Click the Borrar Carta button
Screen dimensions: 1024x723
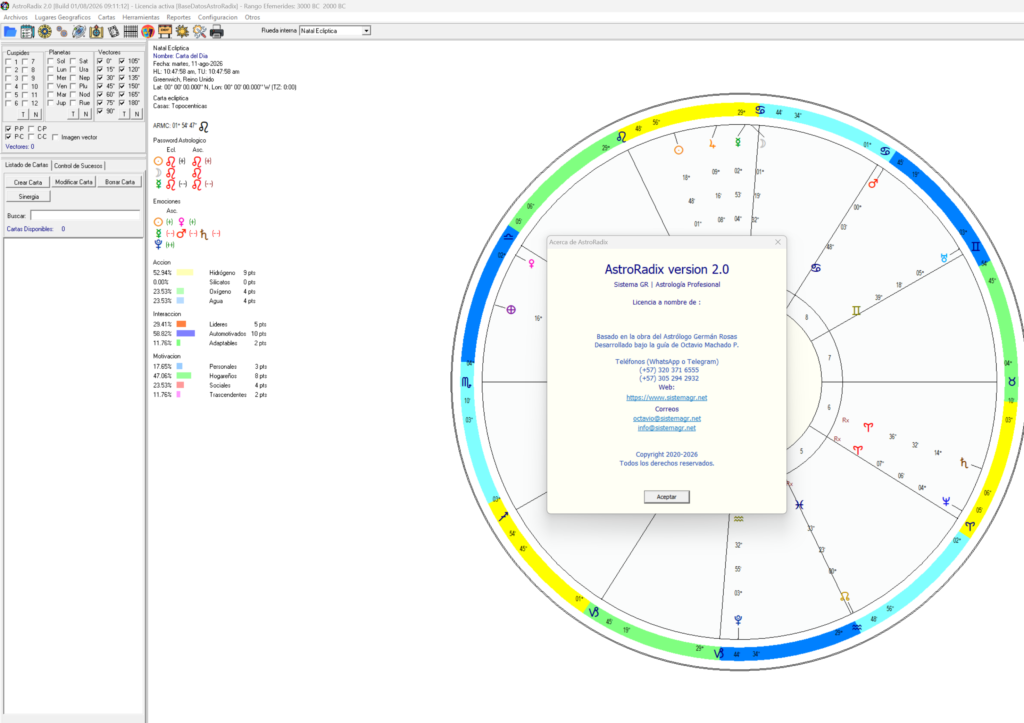point(120,182)
